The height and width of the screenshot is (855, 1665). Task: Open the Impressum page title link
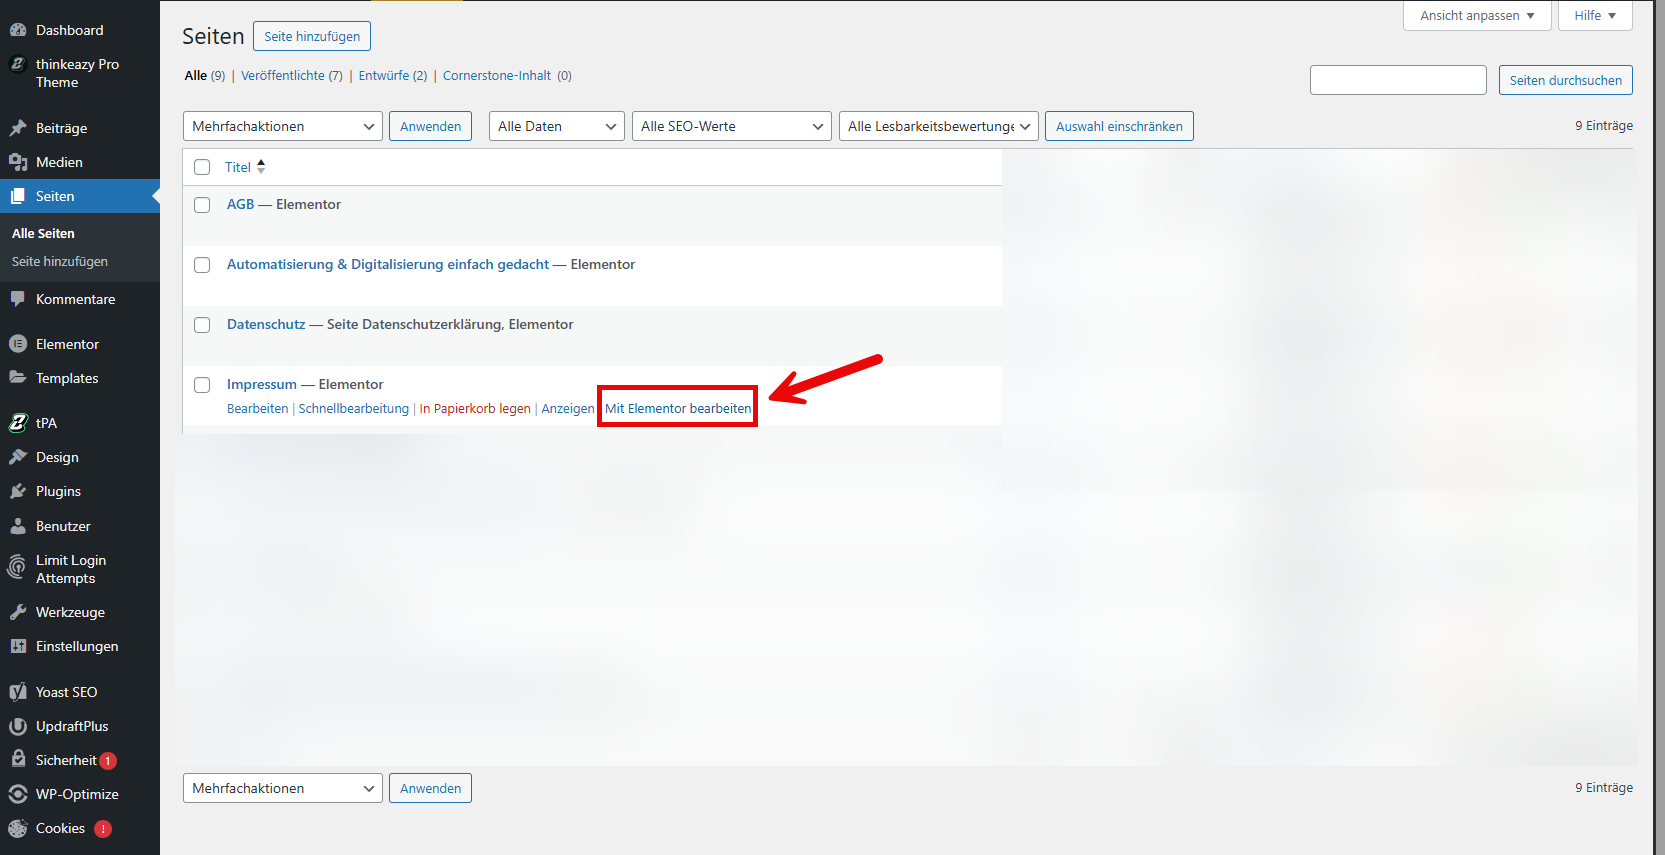[262, 384]
